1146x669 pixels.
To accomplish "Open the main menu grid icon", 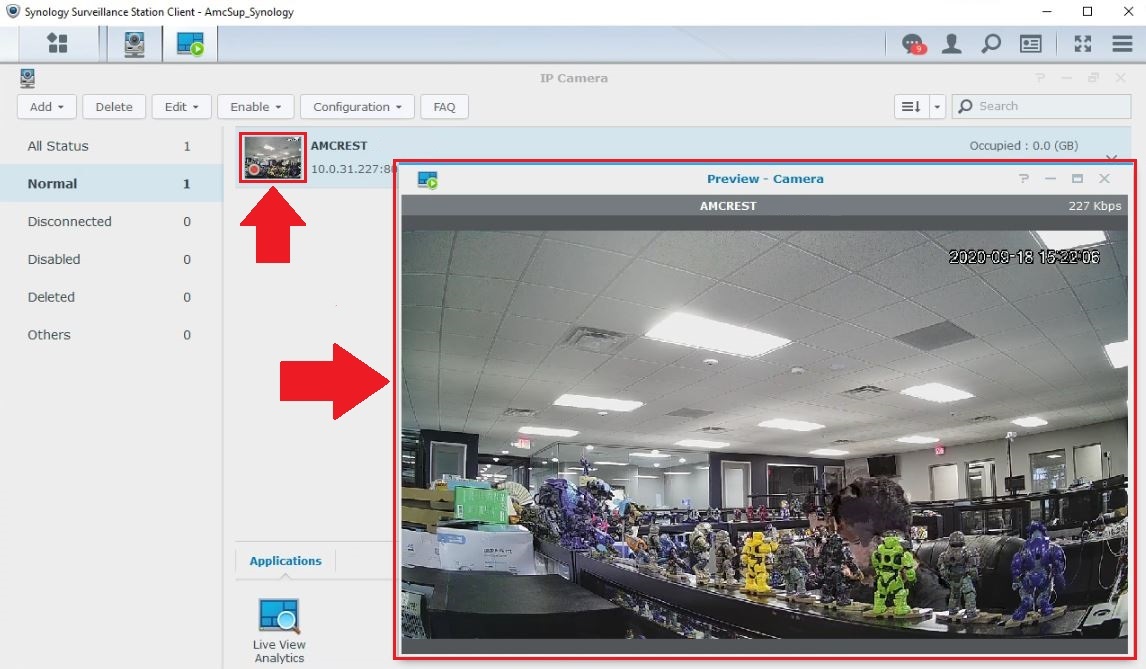I will tap(57, 44).
